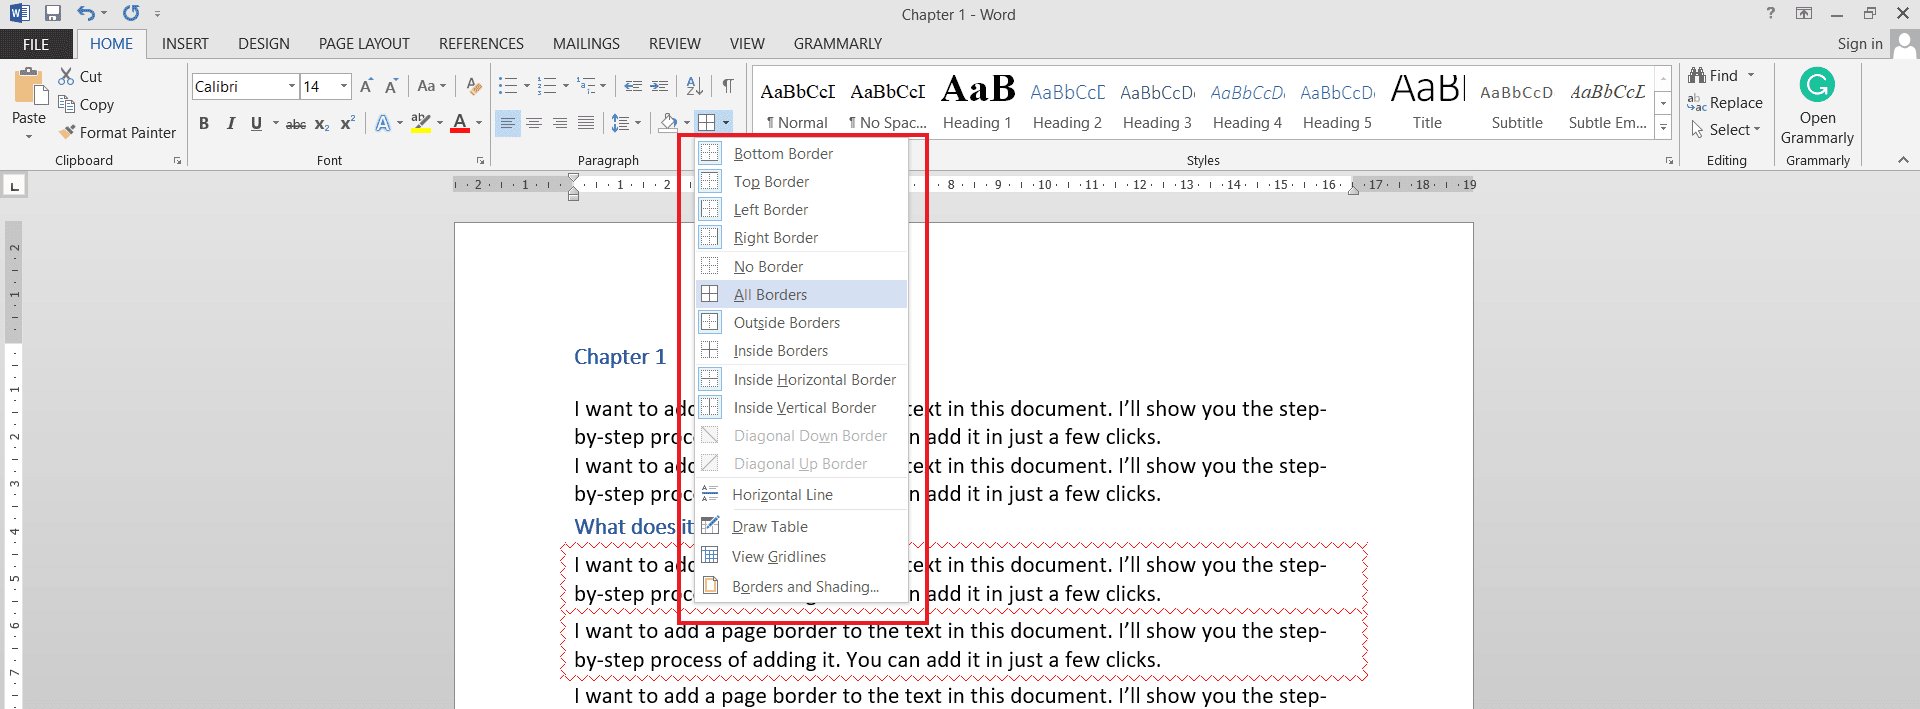The width and height of the screenshot is (1920, 709).
Task: Open the PAGE LAYOUT tab
Action: click(x=364, y=43)
